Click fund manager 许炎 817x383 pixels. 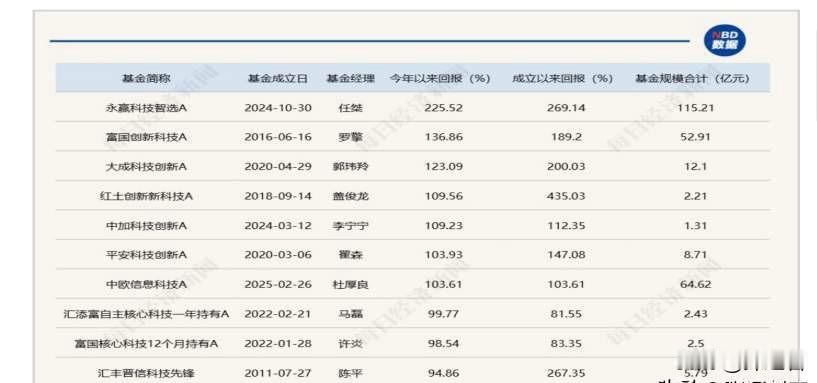click(x=350, y=344)
